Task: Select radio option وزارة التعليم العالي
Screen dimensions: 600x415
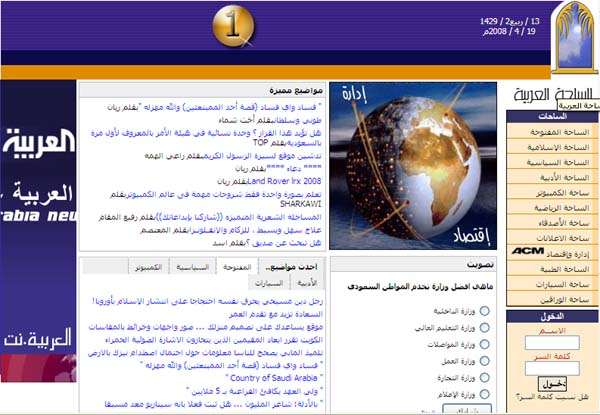Action: [x=484, y=328]
